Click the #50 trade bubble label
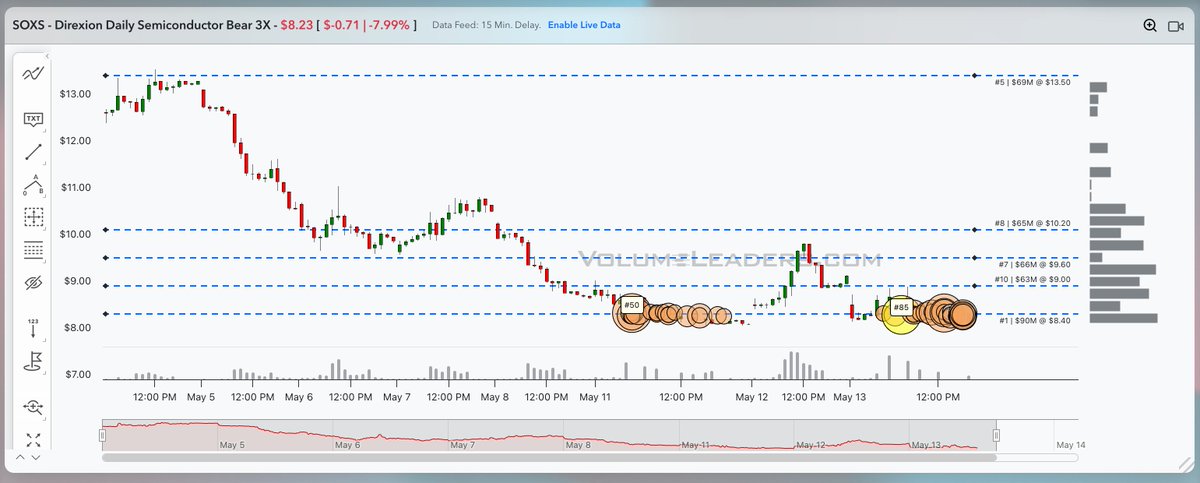1200x483 pixels. click(x=632, y=304)
